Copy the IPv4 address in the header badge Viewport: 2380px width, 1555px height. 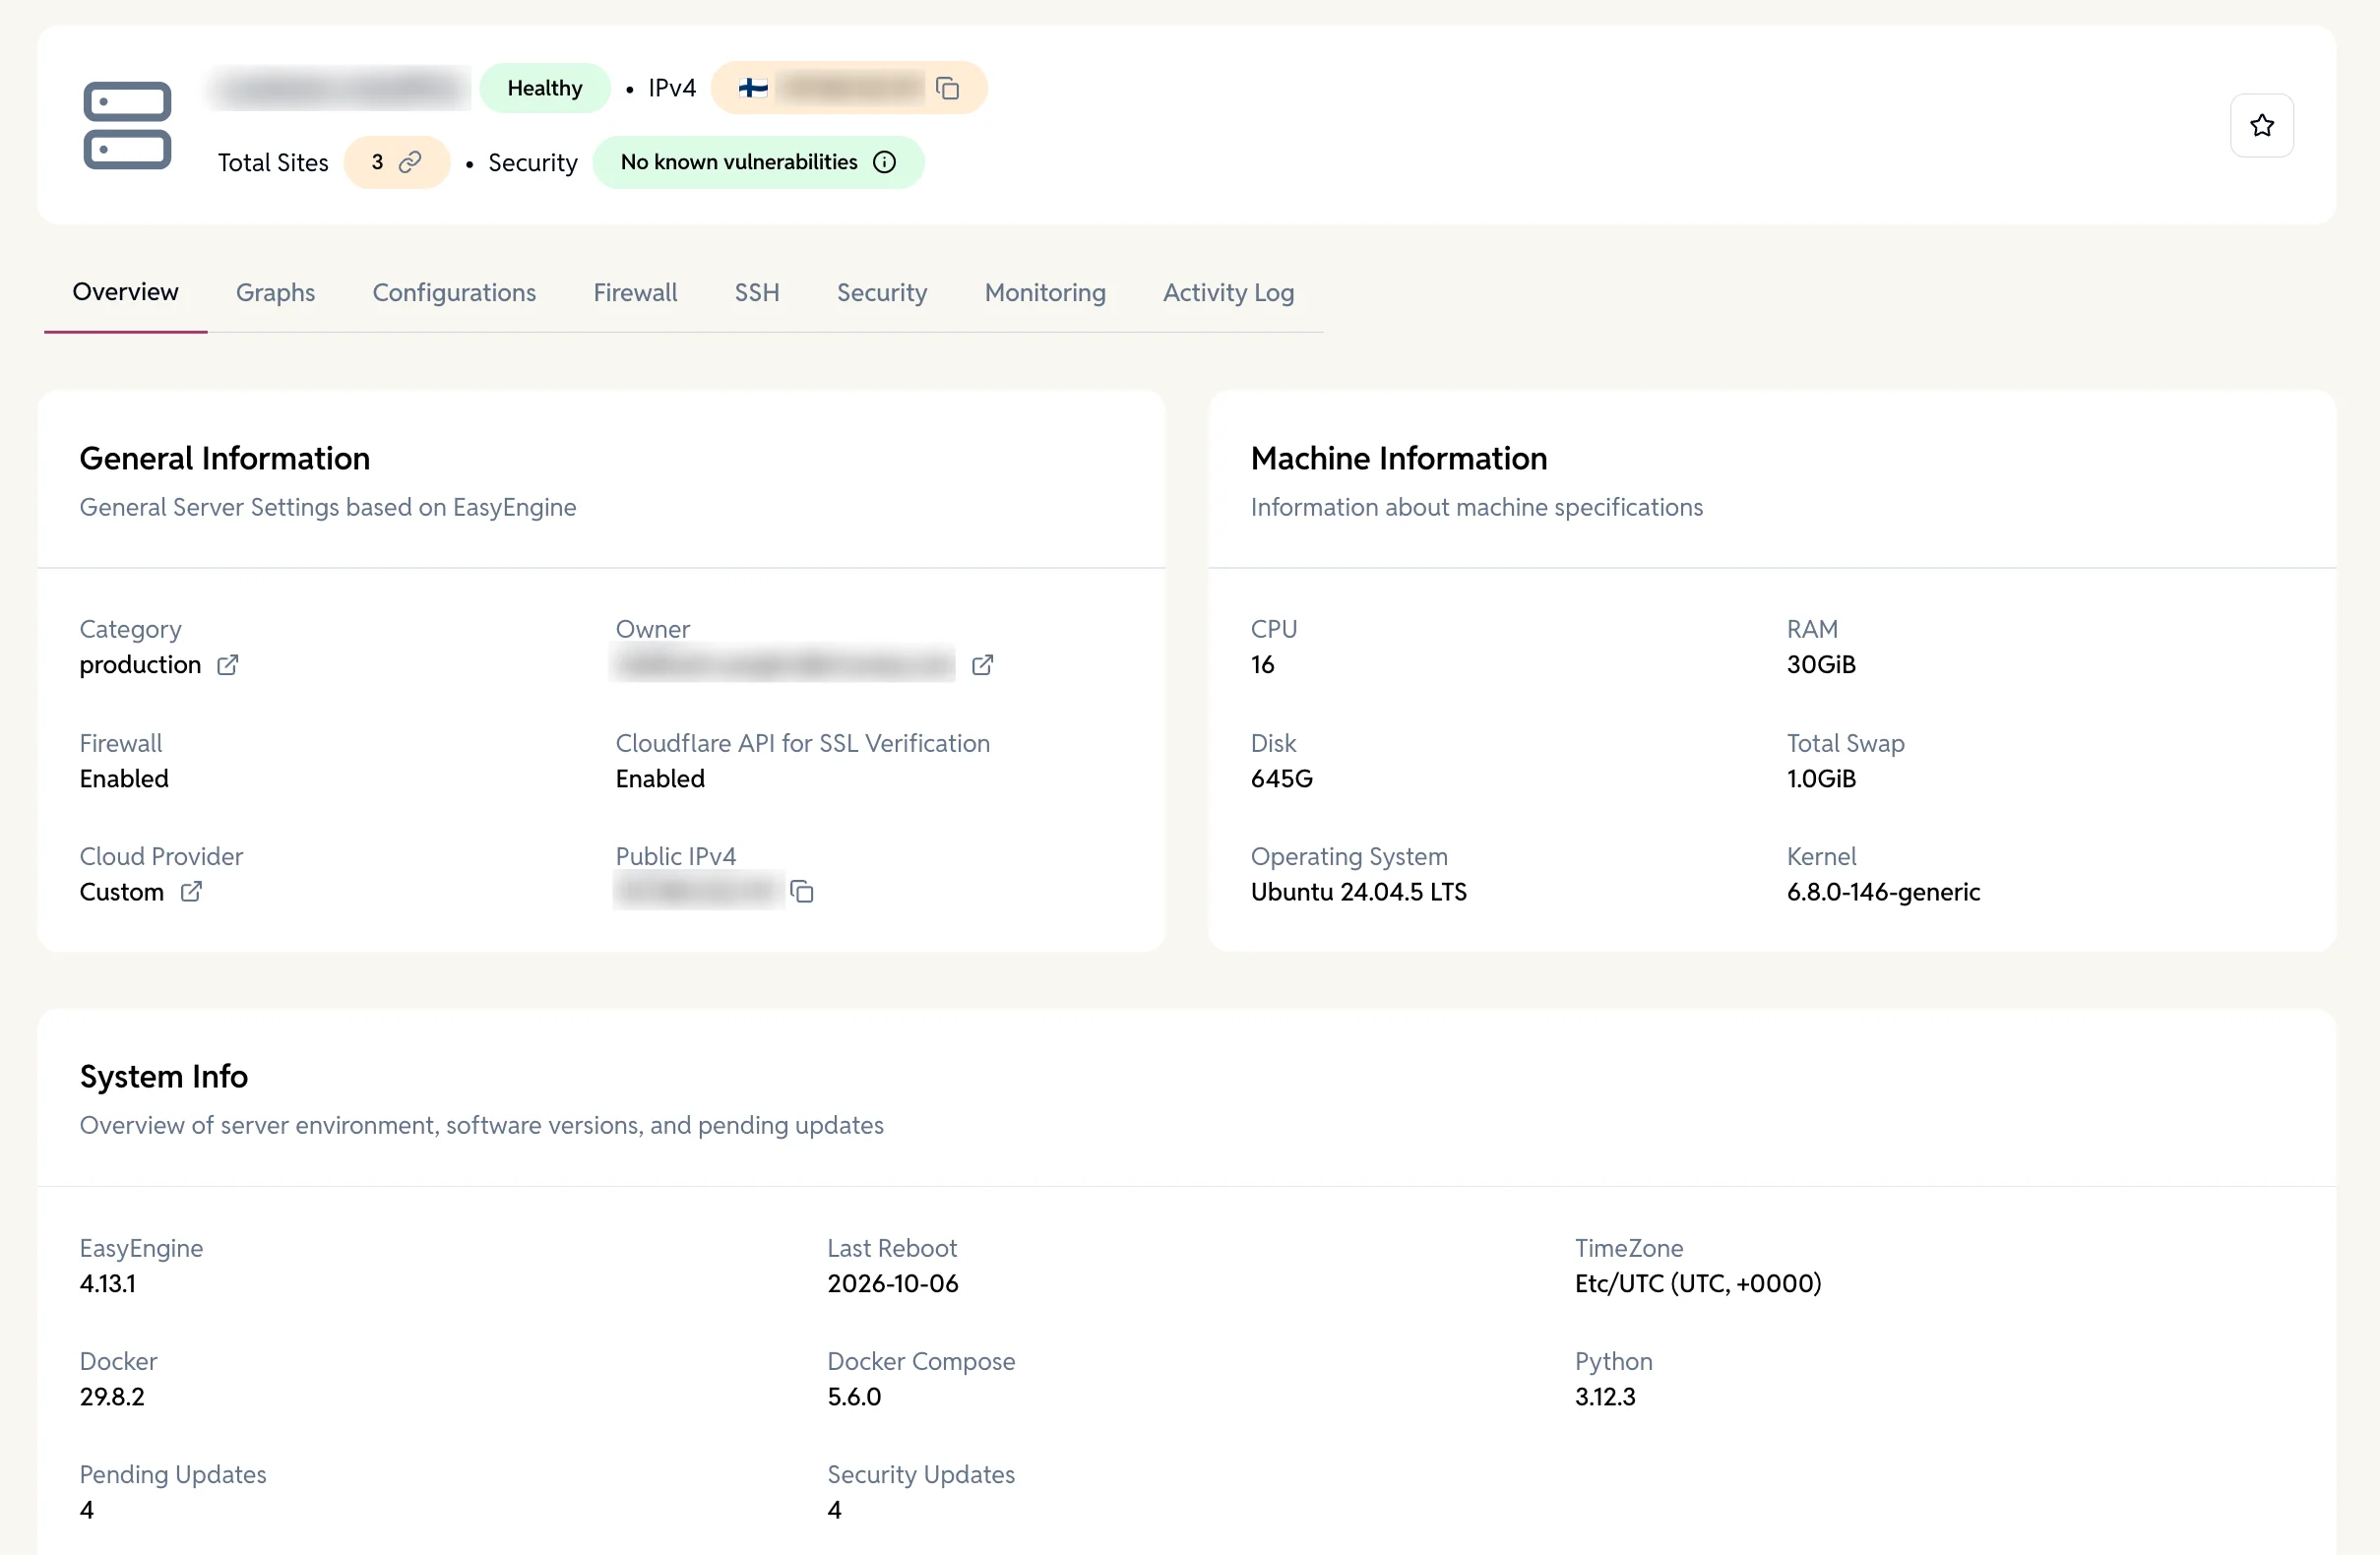tap(947, 88)
